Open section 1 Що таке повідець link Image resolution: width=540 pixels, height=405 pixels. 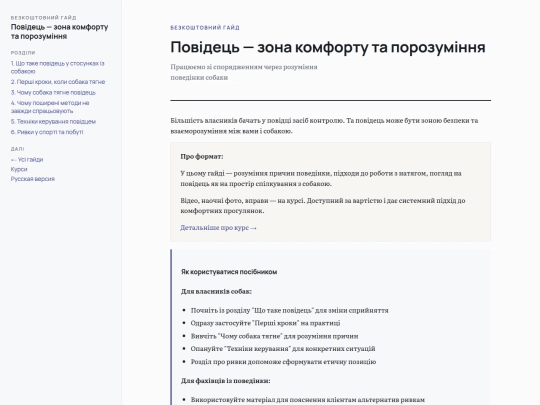pos(58,68)
